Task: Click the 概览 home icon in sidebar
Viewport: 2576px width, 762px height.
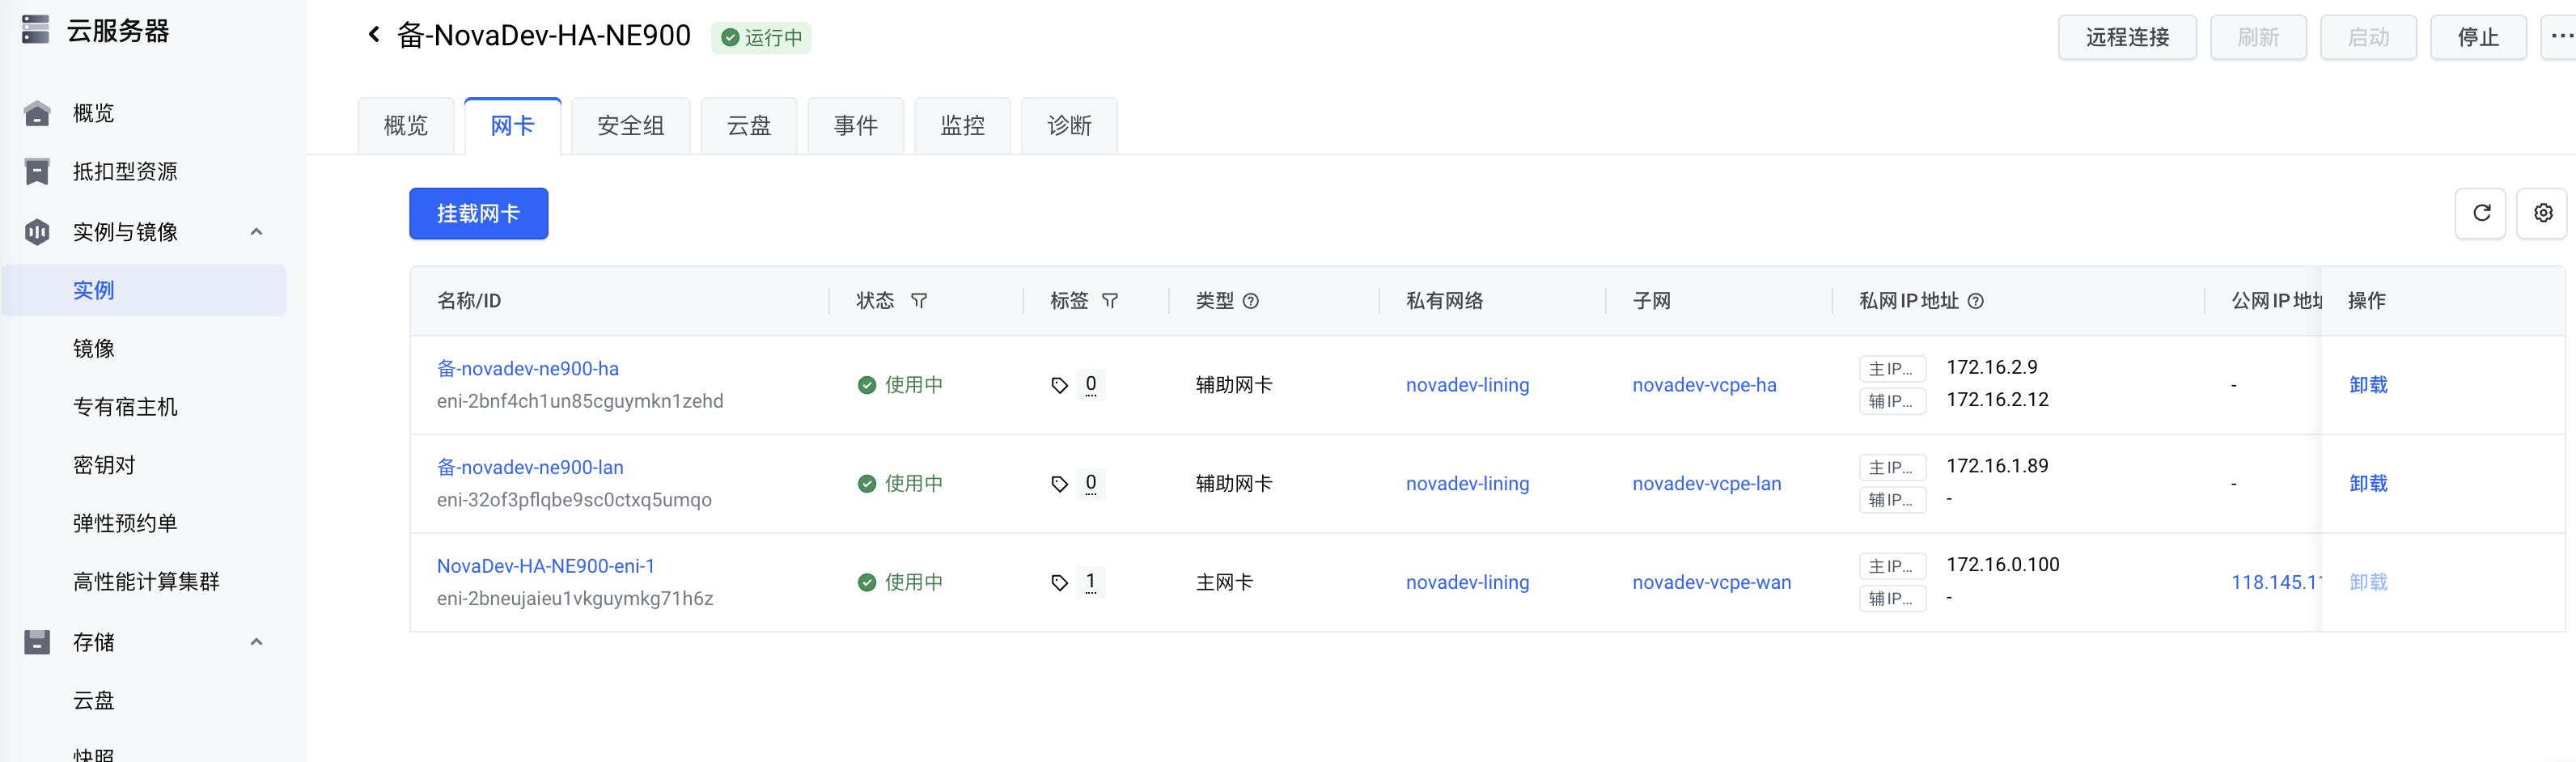Action: click(x=37, y=113)
